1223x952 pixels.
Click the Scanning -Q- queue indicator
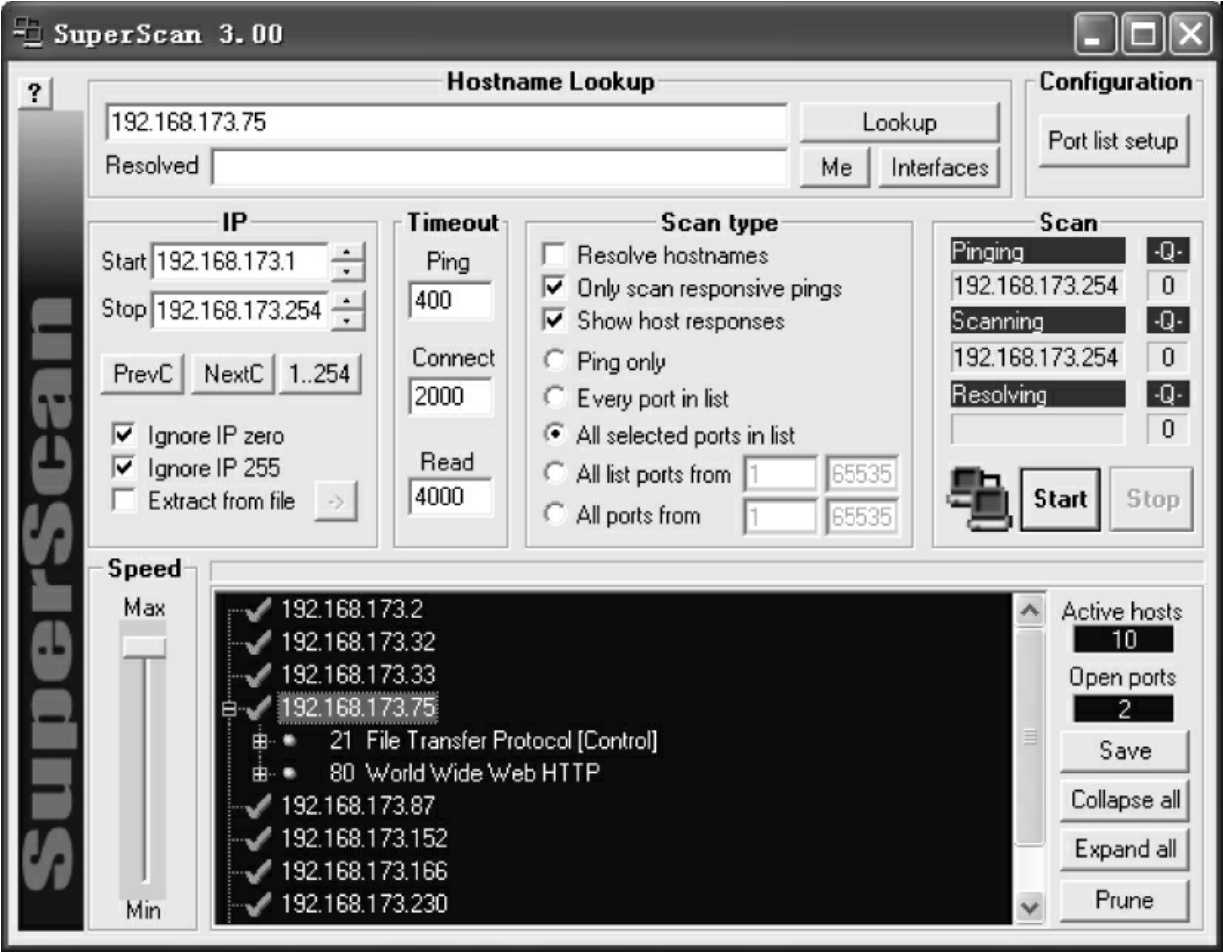(1166, 322)
